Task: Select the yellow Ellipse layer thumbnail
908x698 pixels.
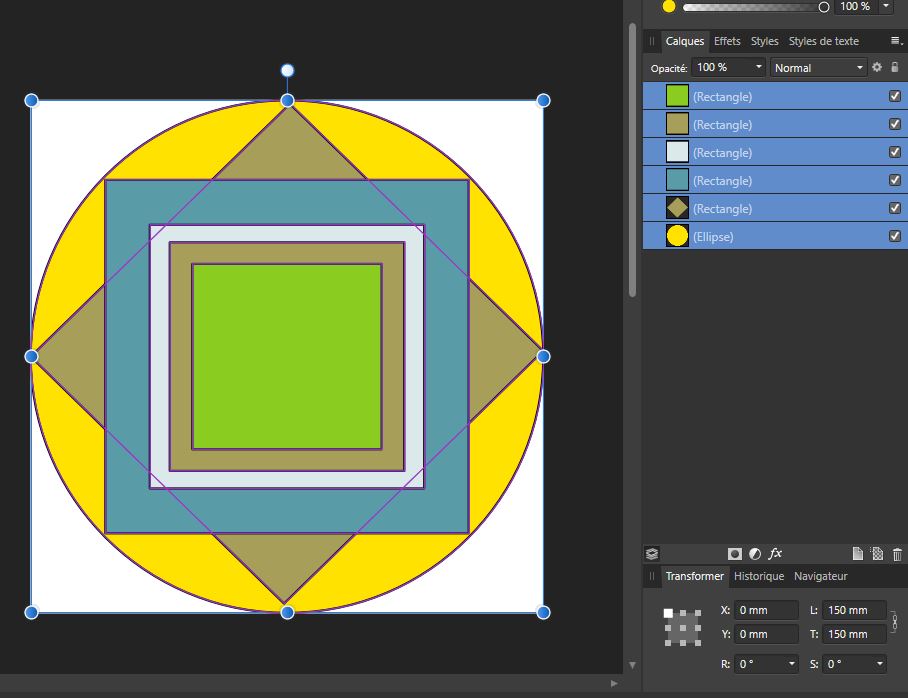Action: tap(677, 236)
